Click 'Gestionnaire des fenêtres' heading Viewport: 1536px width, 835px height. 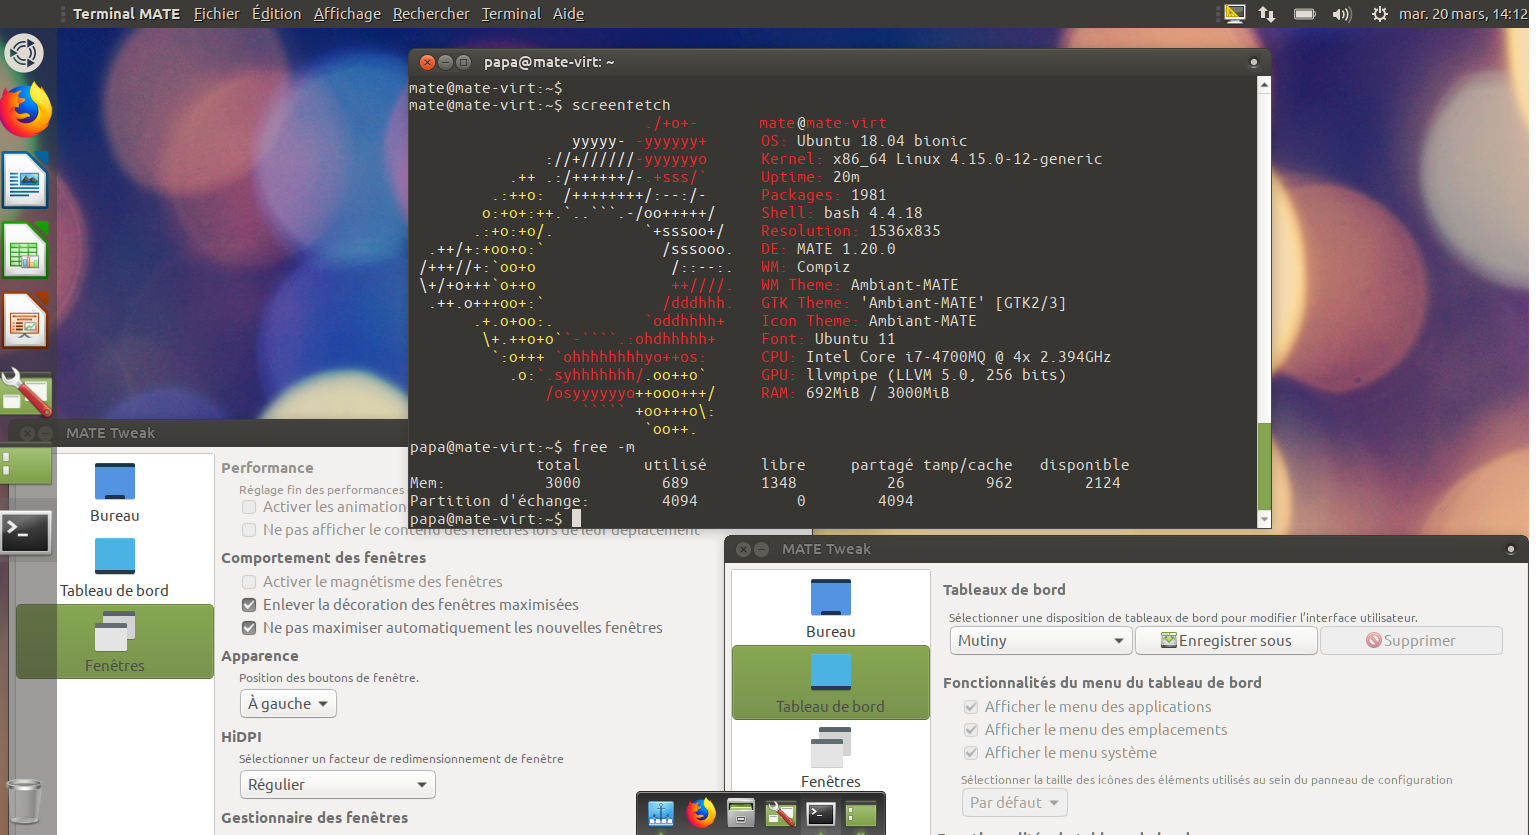pyautogui.click(x=314, y=818)
